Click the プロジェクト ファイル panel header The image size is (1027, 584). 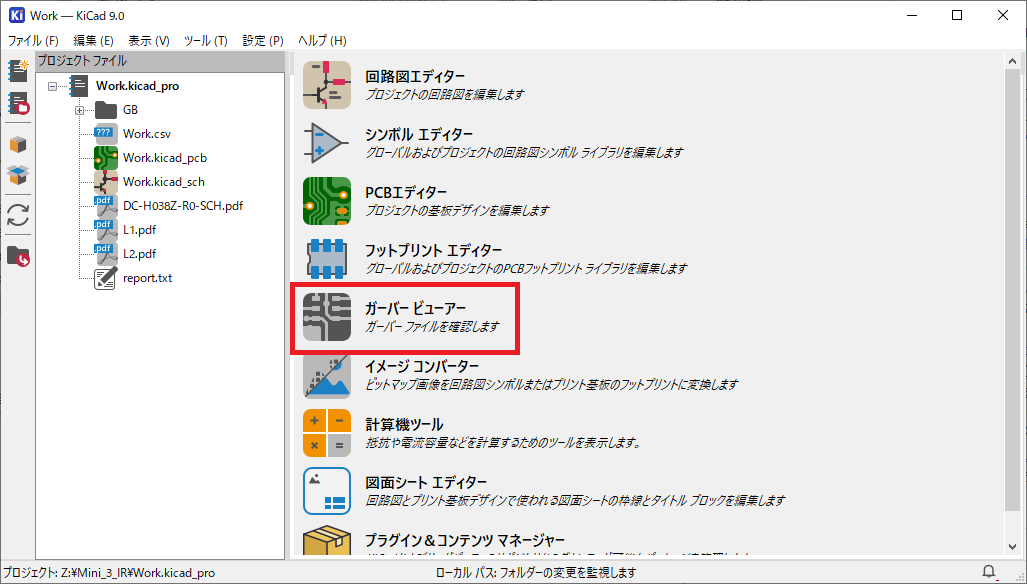[160, 62]
